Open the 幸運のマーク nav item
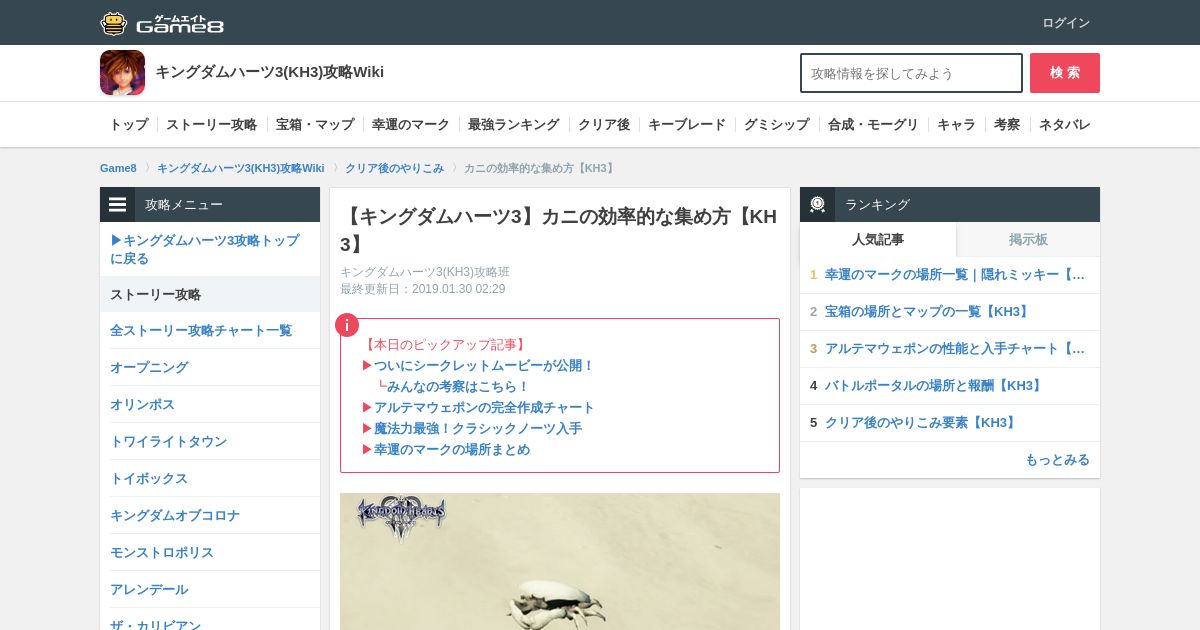1200x630 pixels. tap(411, 125)
